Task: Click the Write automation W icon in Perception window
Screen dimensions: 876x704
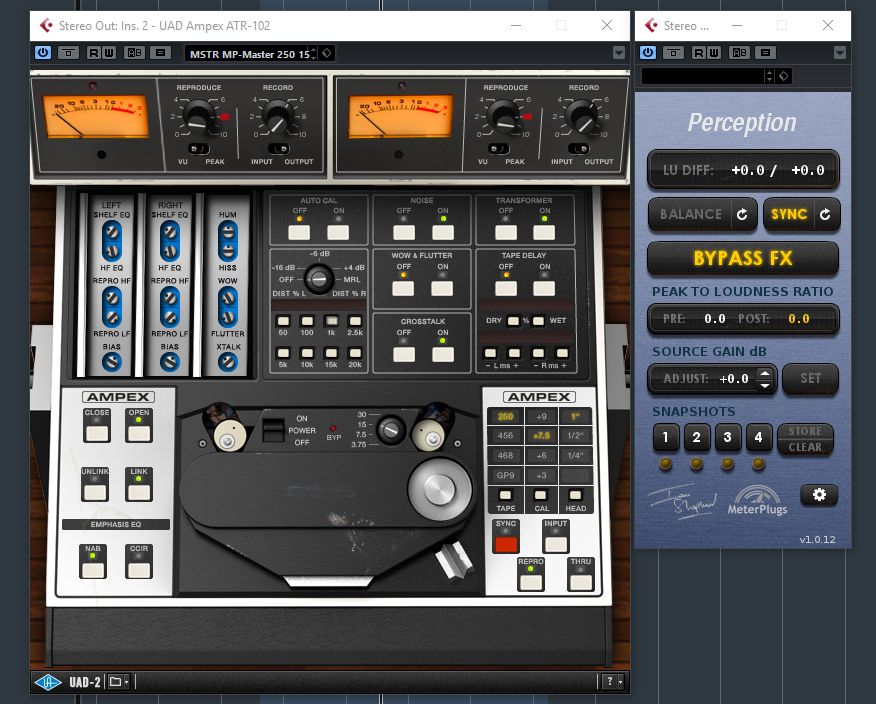Action: tap(713, 53)
